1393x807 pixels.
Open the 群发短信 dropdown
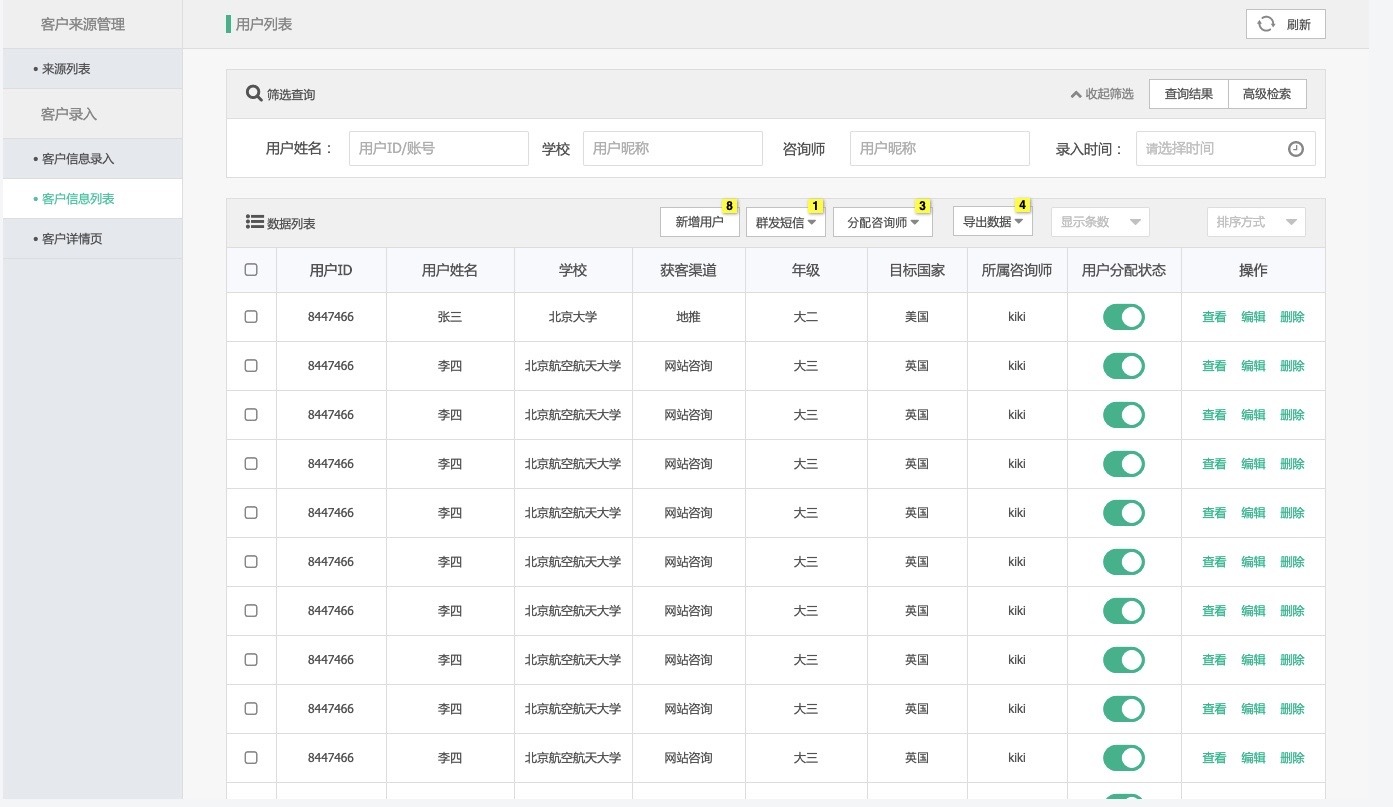(x=786, y=222)
